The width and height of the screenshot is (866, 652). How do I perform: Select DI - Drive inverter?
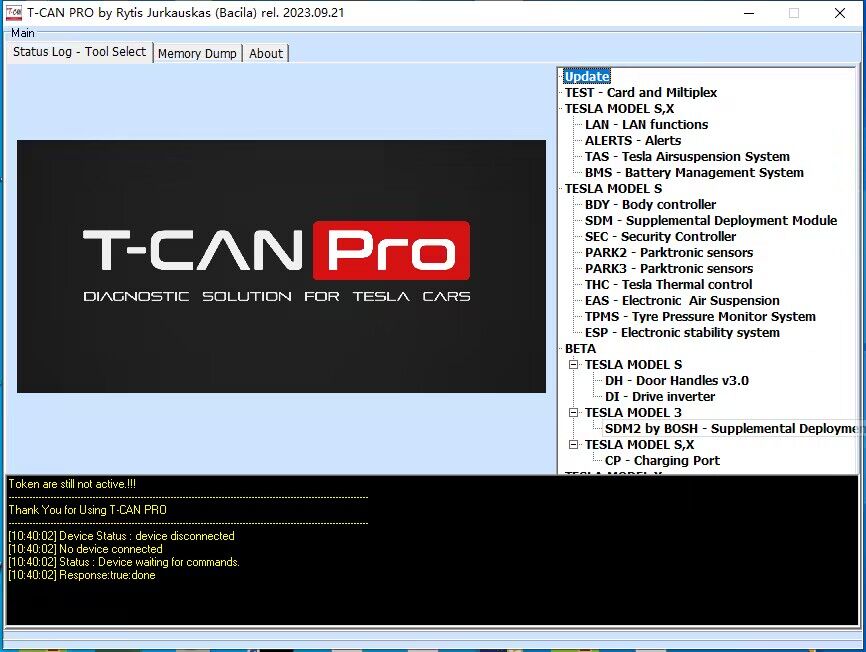[659, 396]
